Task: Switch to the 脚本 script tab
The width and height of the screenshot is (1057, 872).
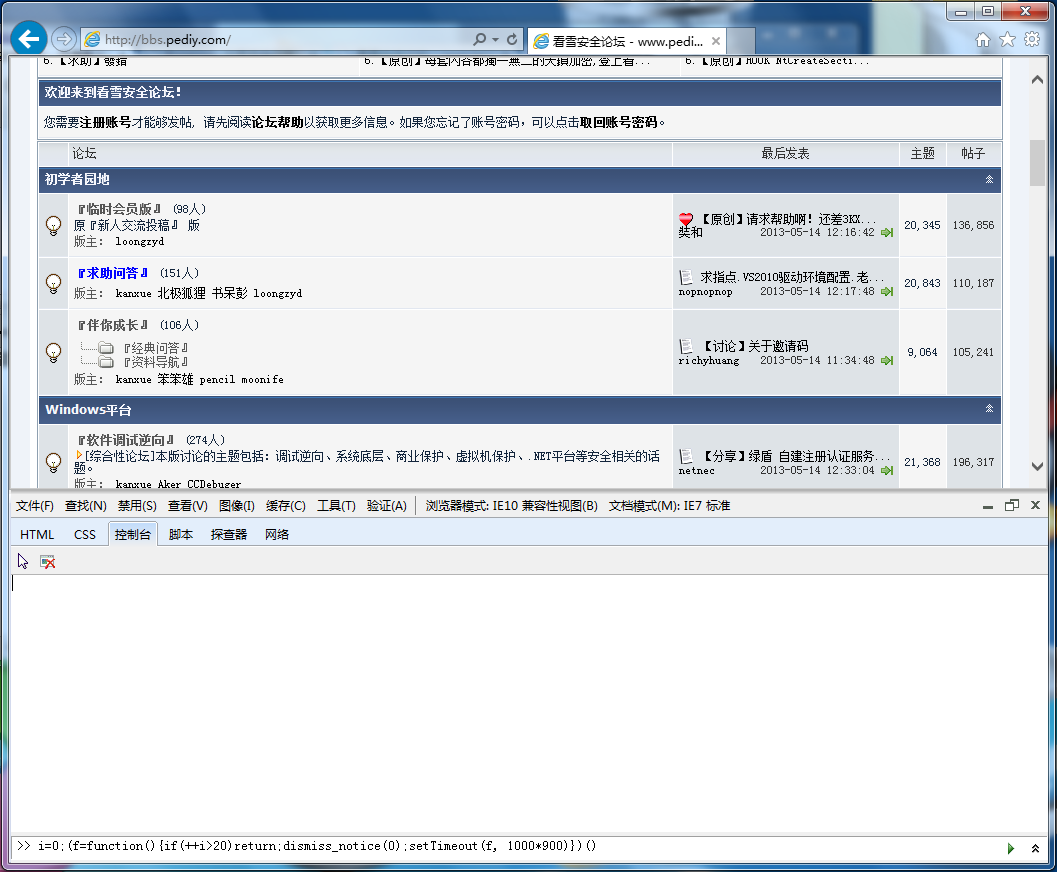Action: pos(181,534)
